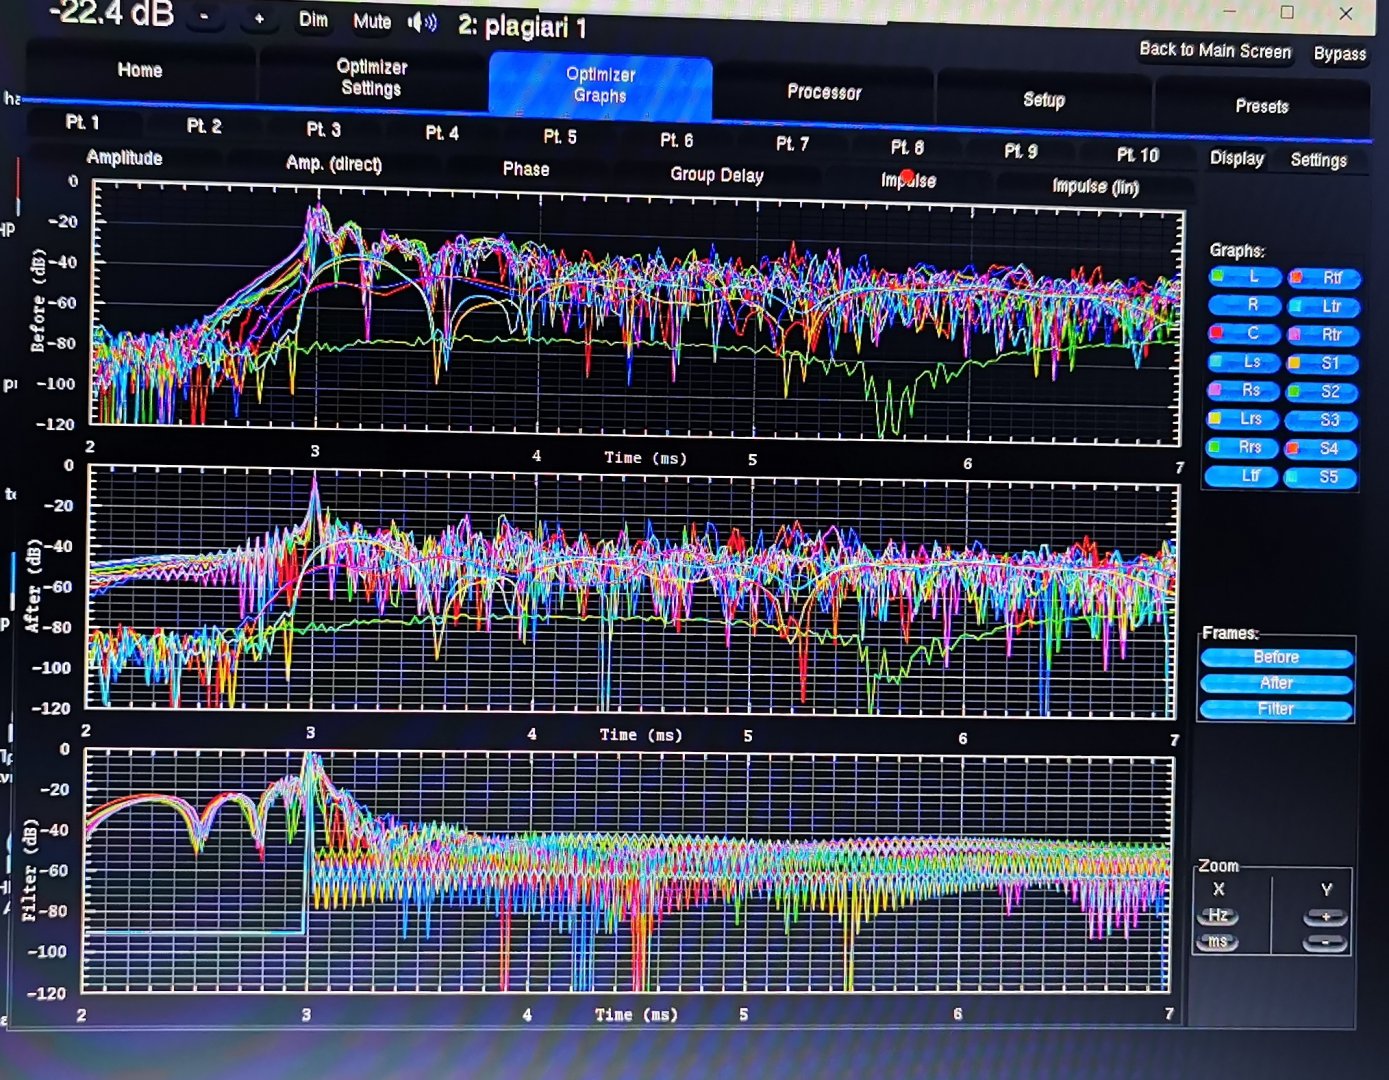This screenshot has width=1389, height=1080.
Task: Toggle the S5 subwoofer graph
Action: [1320, 477]
